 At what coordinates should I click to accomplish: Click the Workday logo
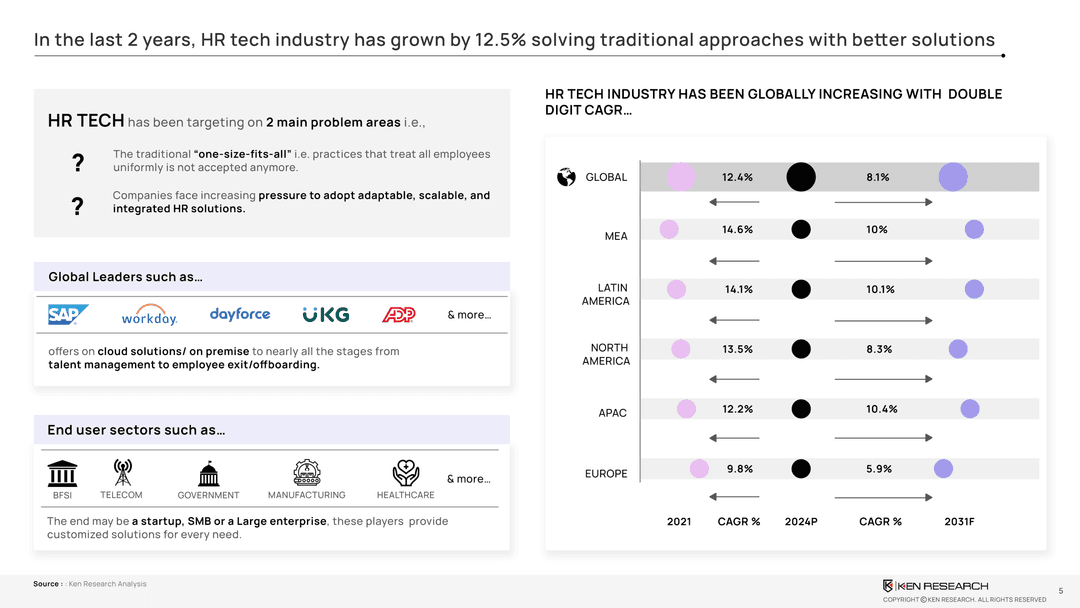coord(149,315)
